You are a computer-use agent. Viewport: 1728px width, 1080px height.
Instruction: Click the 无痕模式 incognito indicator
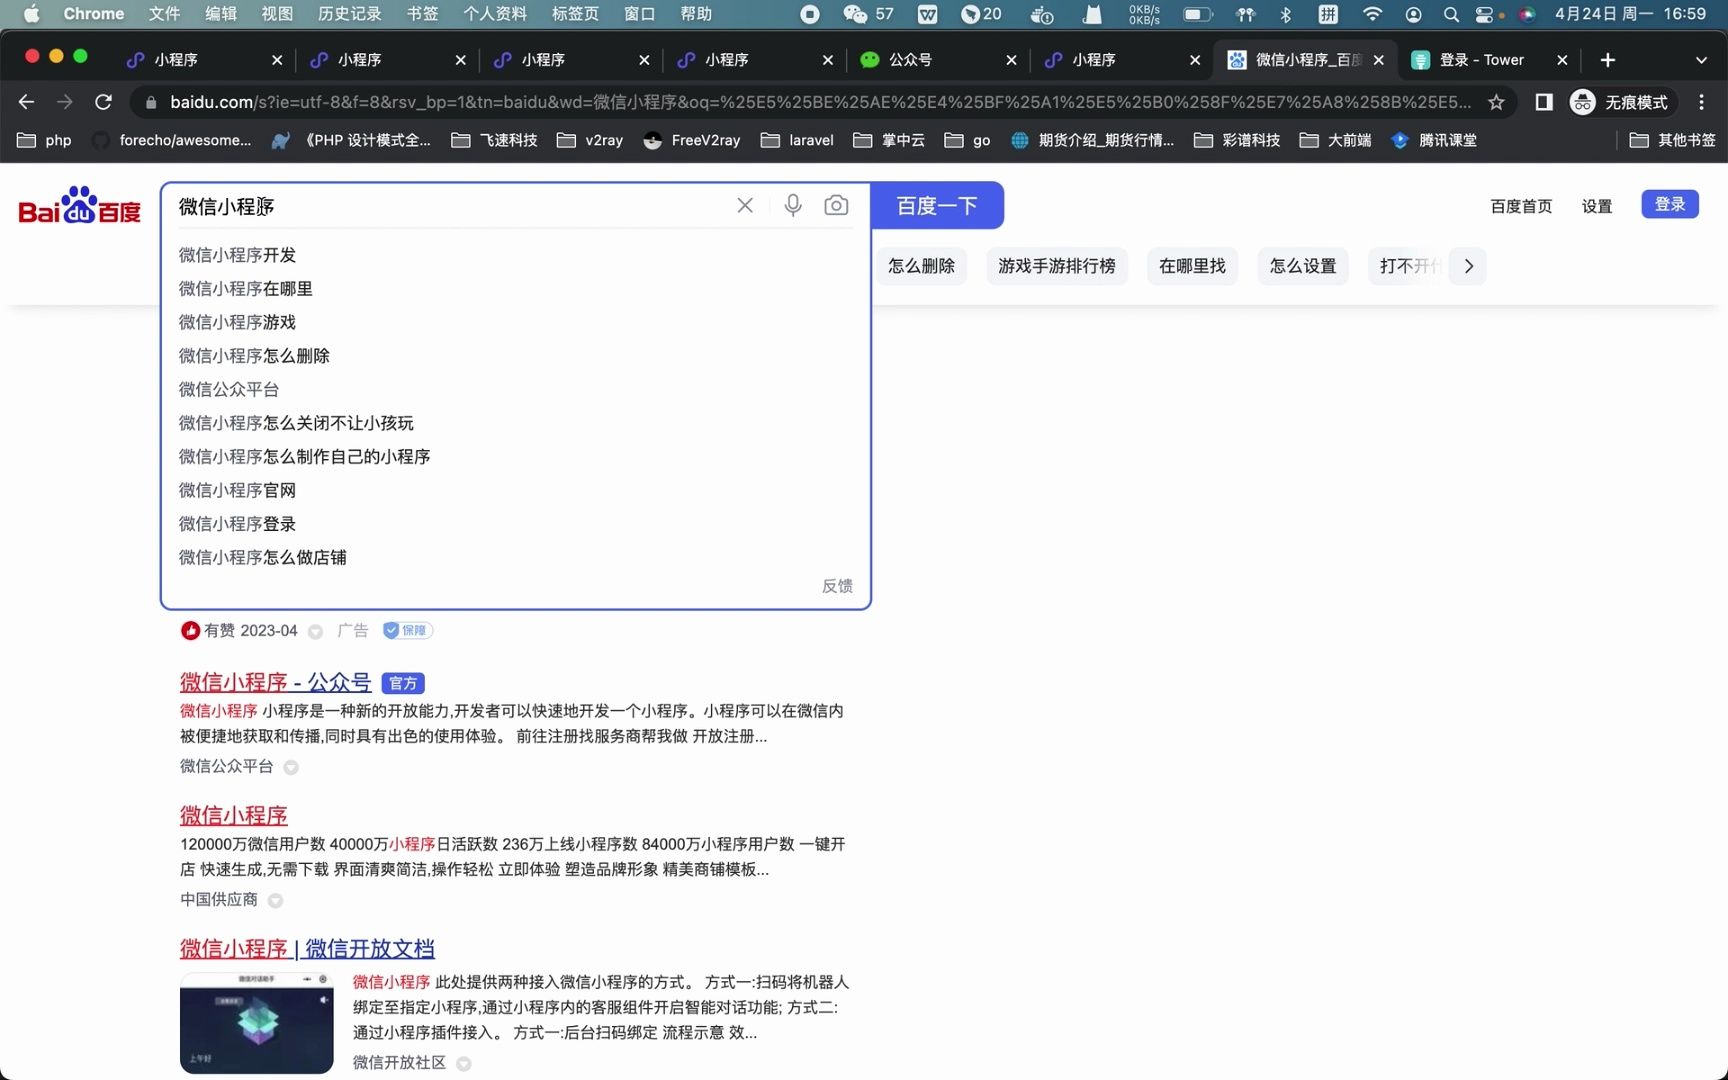(1620, 101)
